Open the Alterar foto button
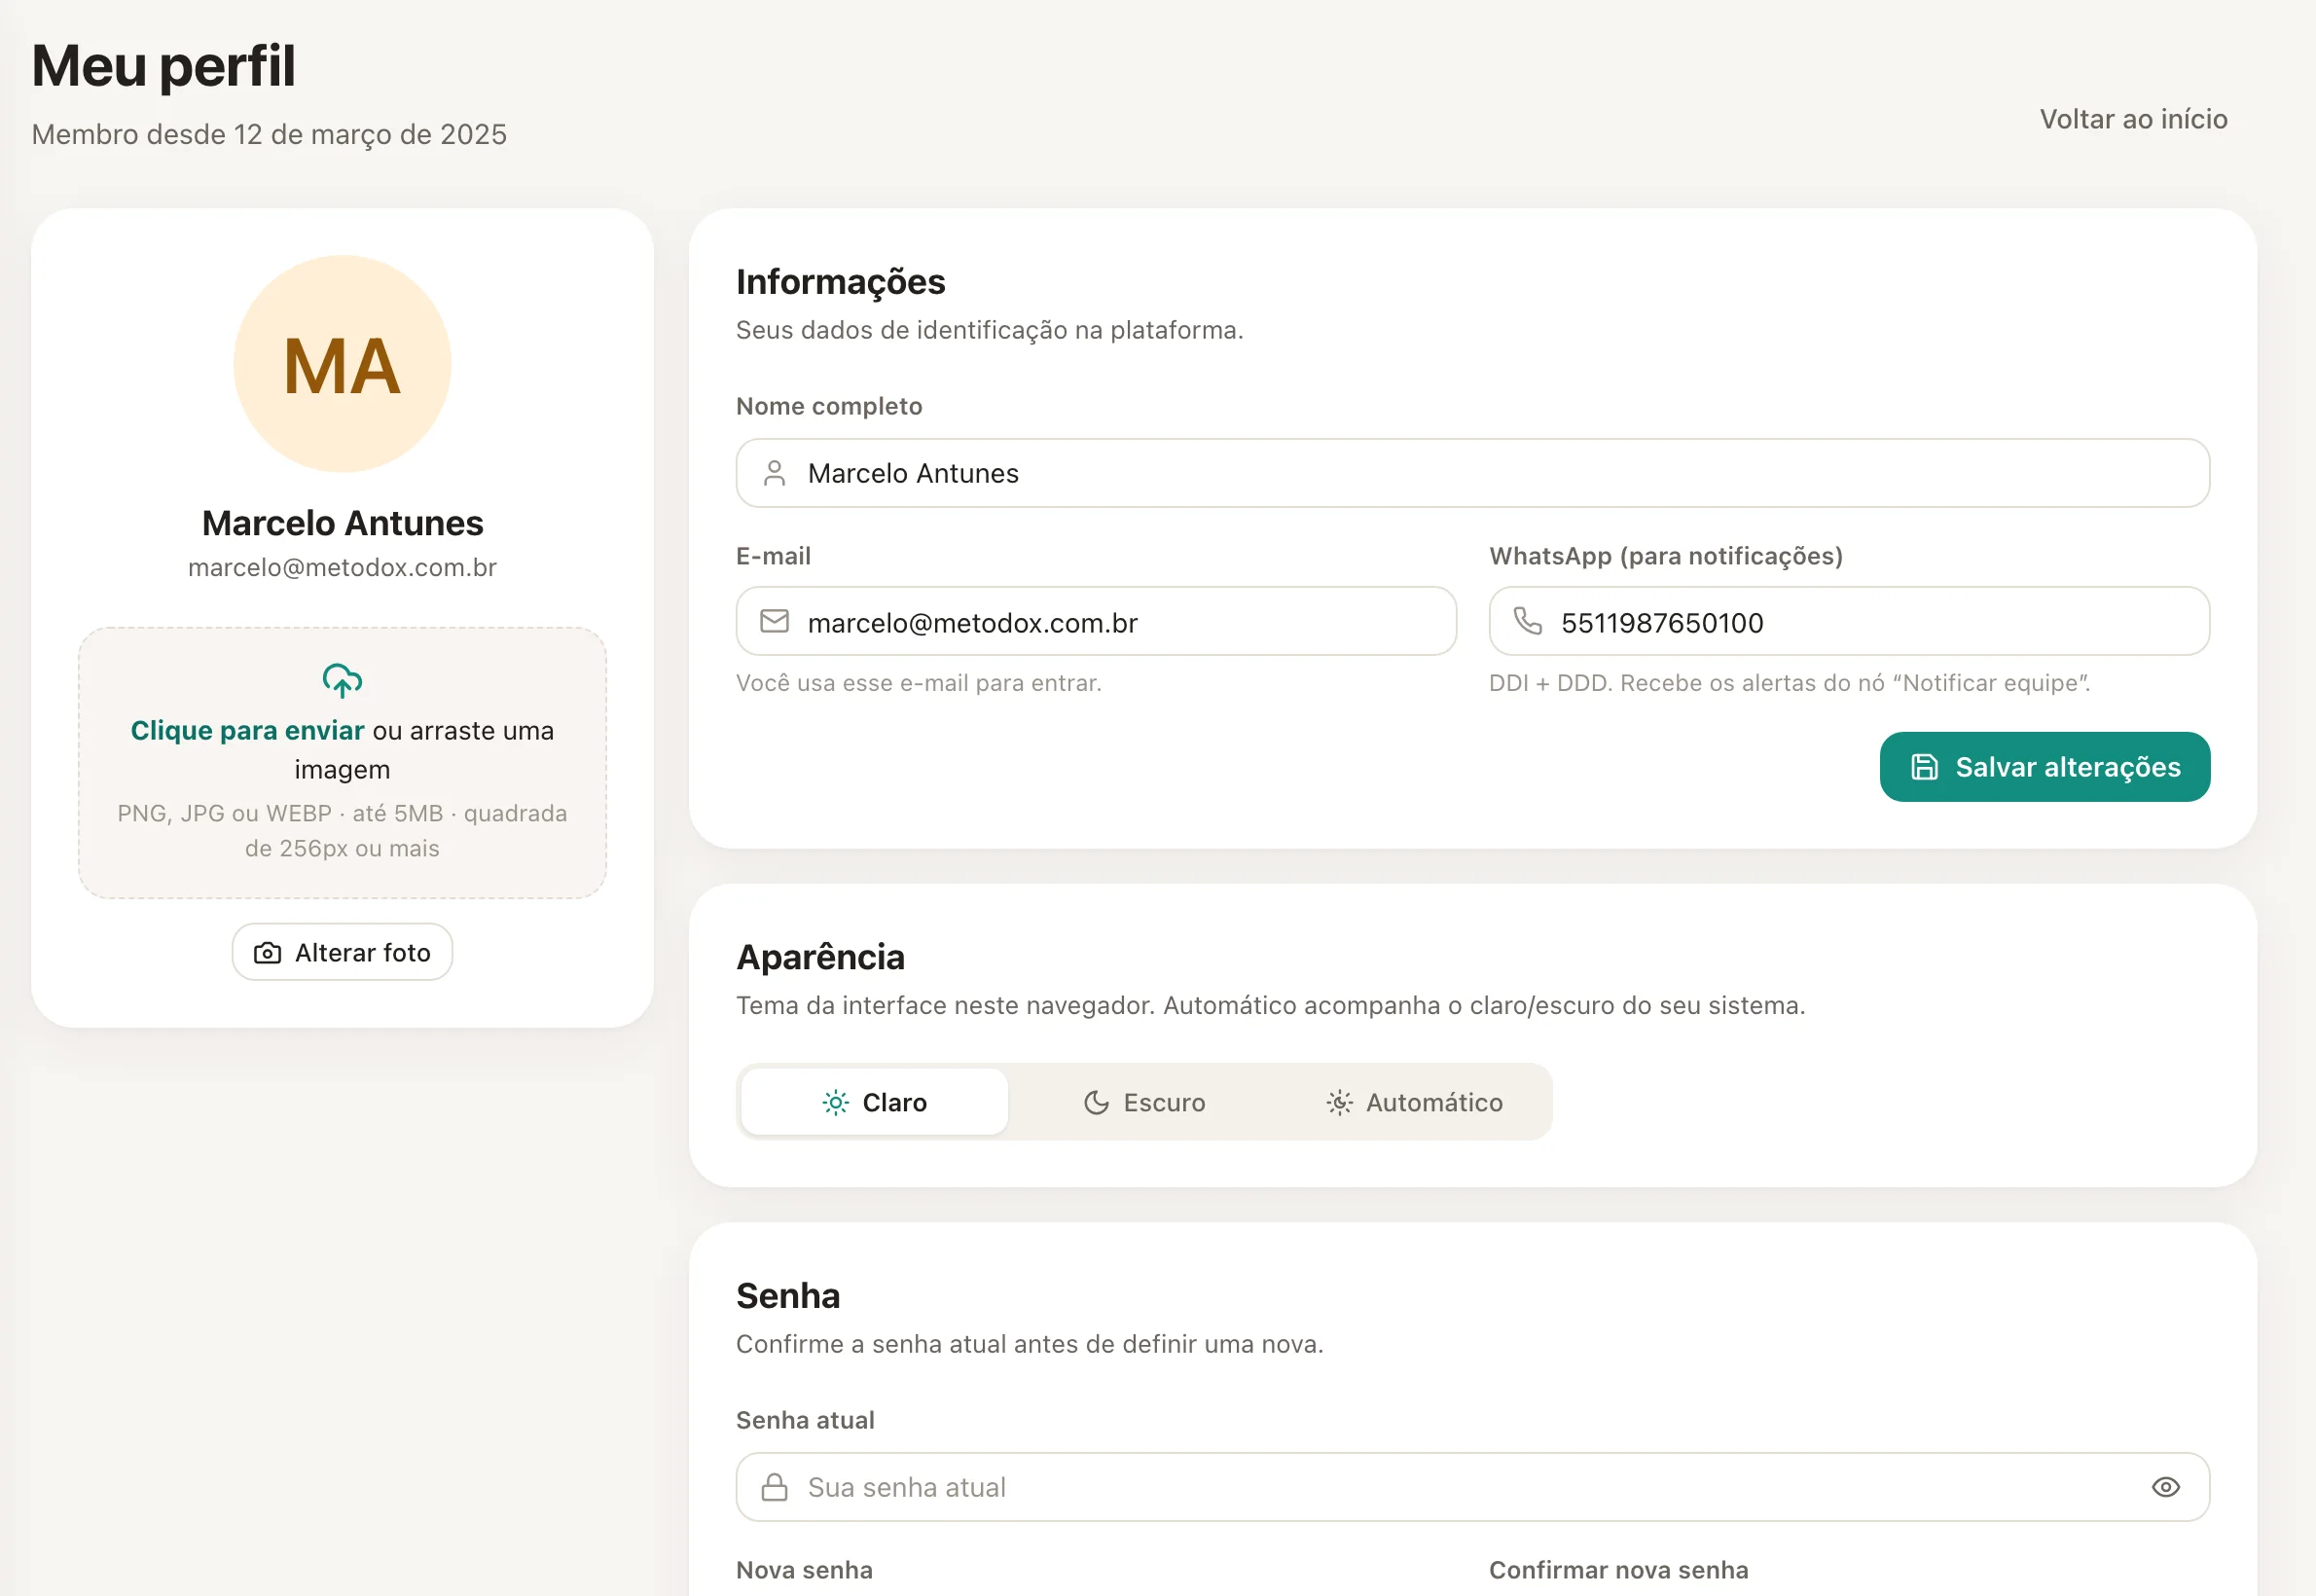2316x1596 pixels. coord(342,952)
